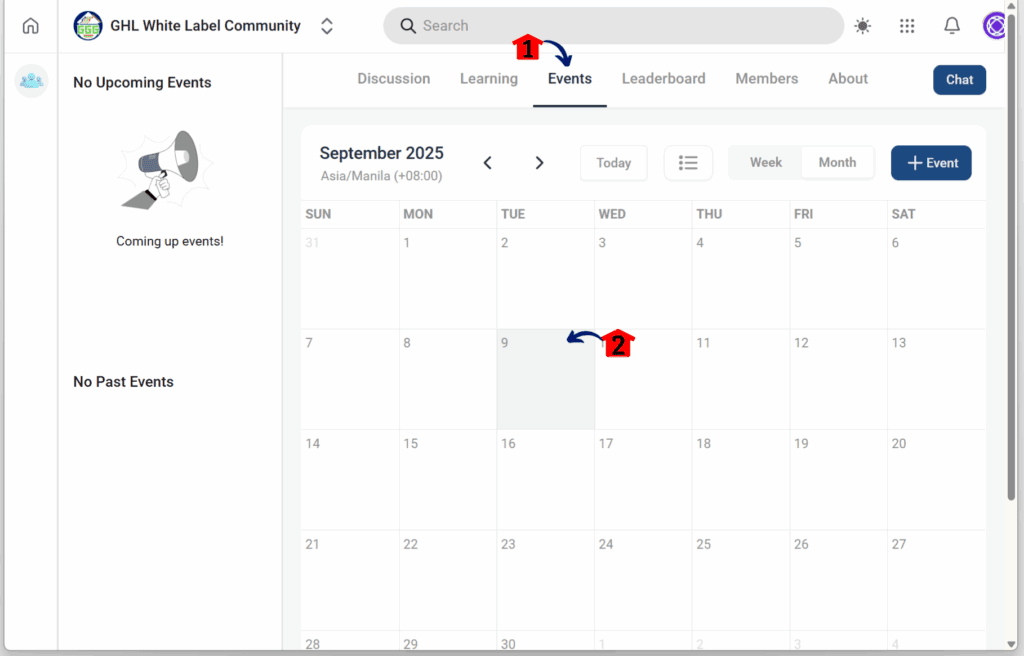Open the home icon

point(31,26)
